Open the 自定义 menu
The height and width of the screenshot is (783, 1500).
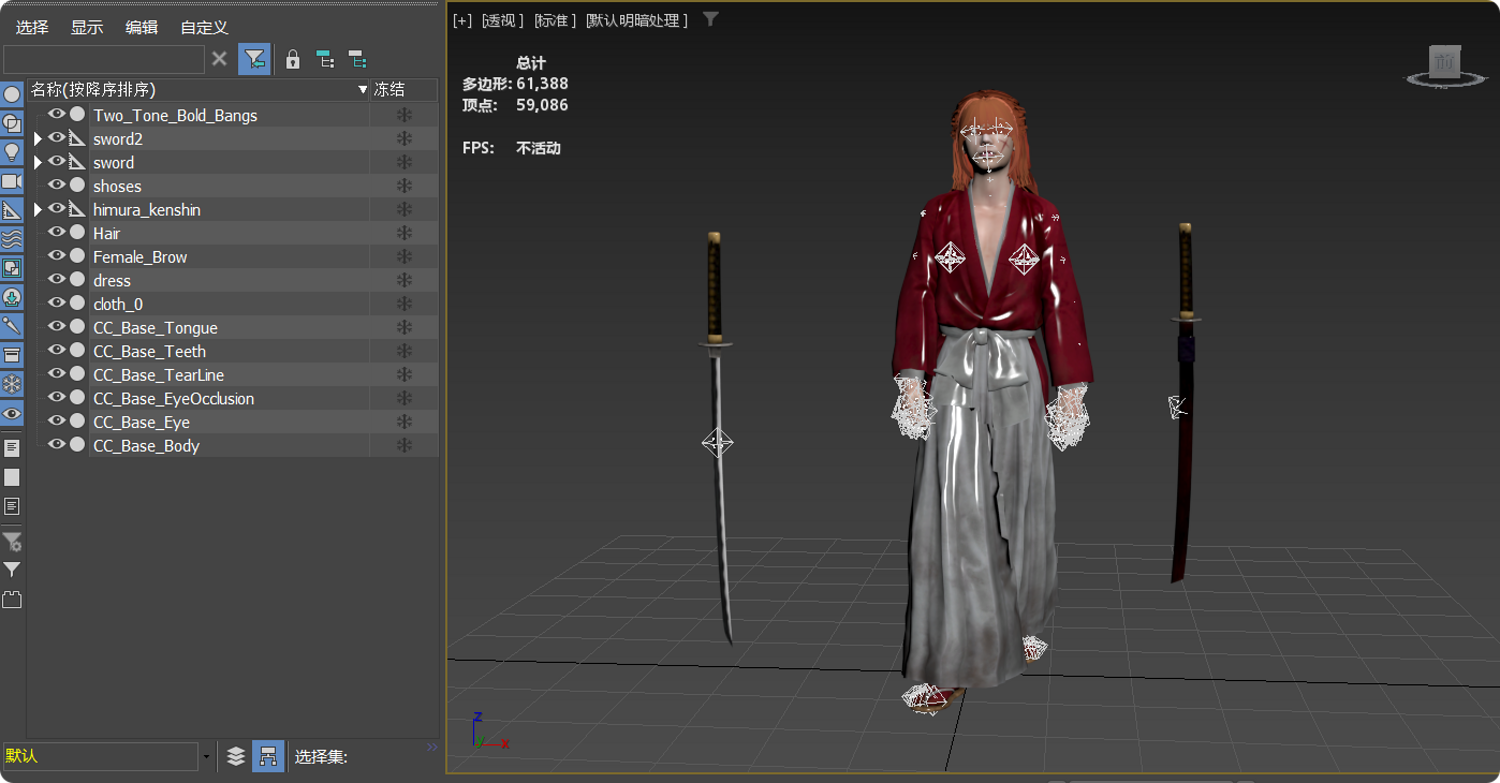[204, 27]
